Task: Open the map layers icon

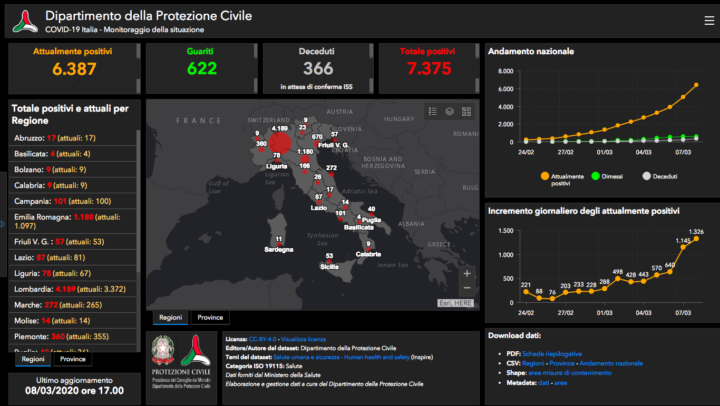Action: 450,112
